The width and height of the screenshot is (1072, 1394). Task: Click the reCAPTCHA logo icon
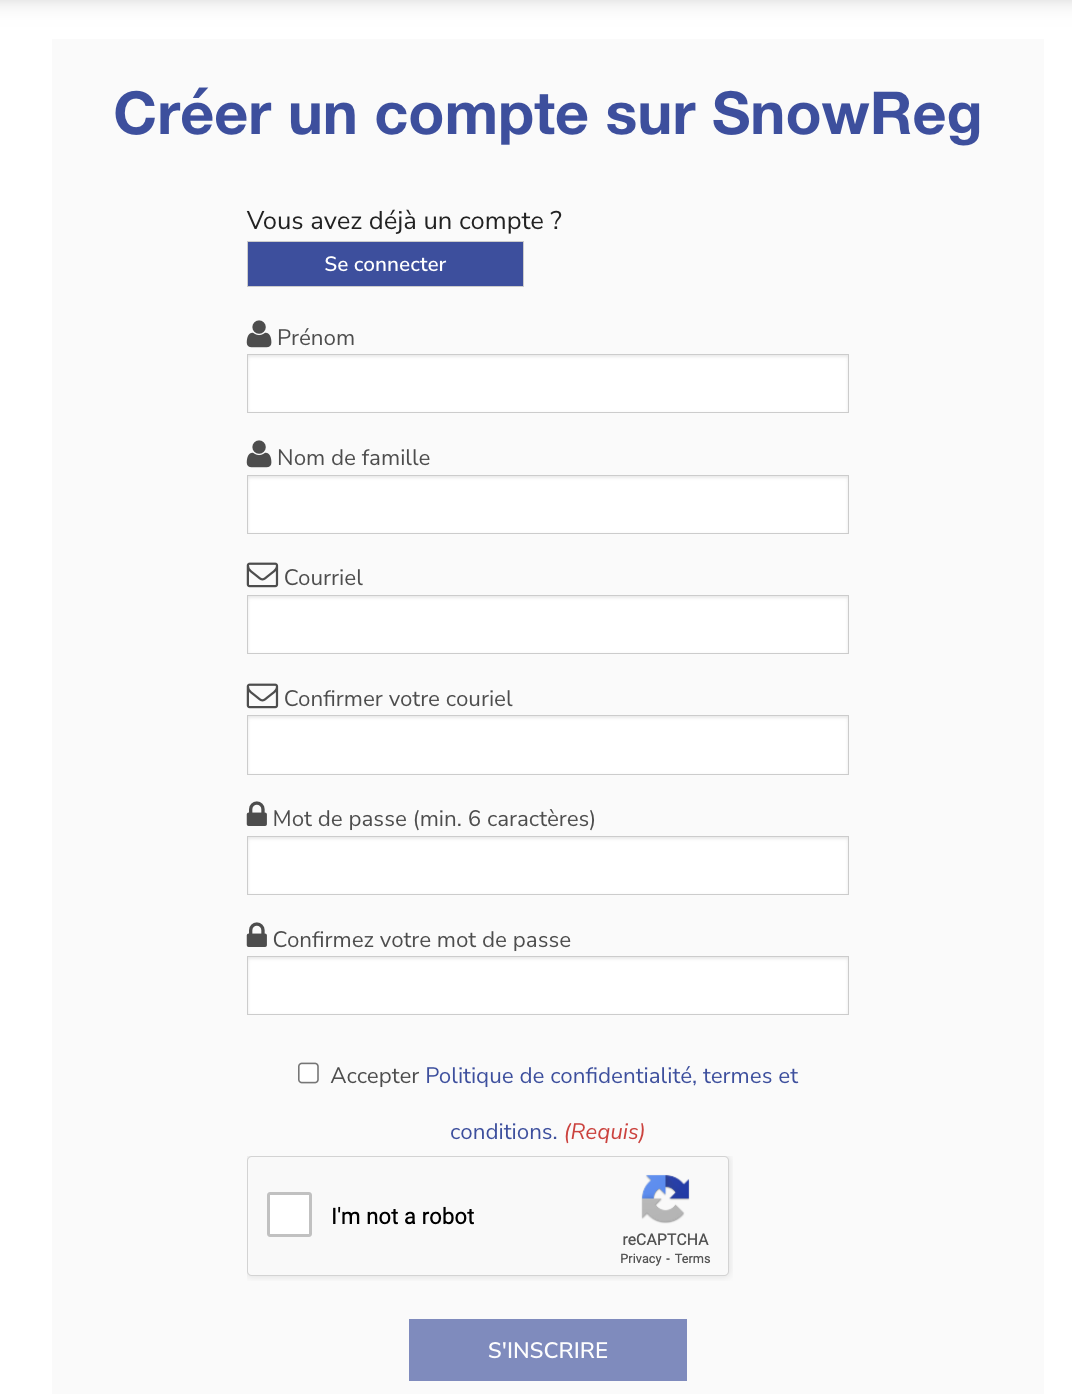(665, 1198)
